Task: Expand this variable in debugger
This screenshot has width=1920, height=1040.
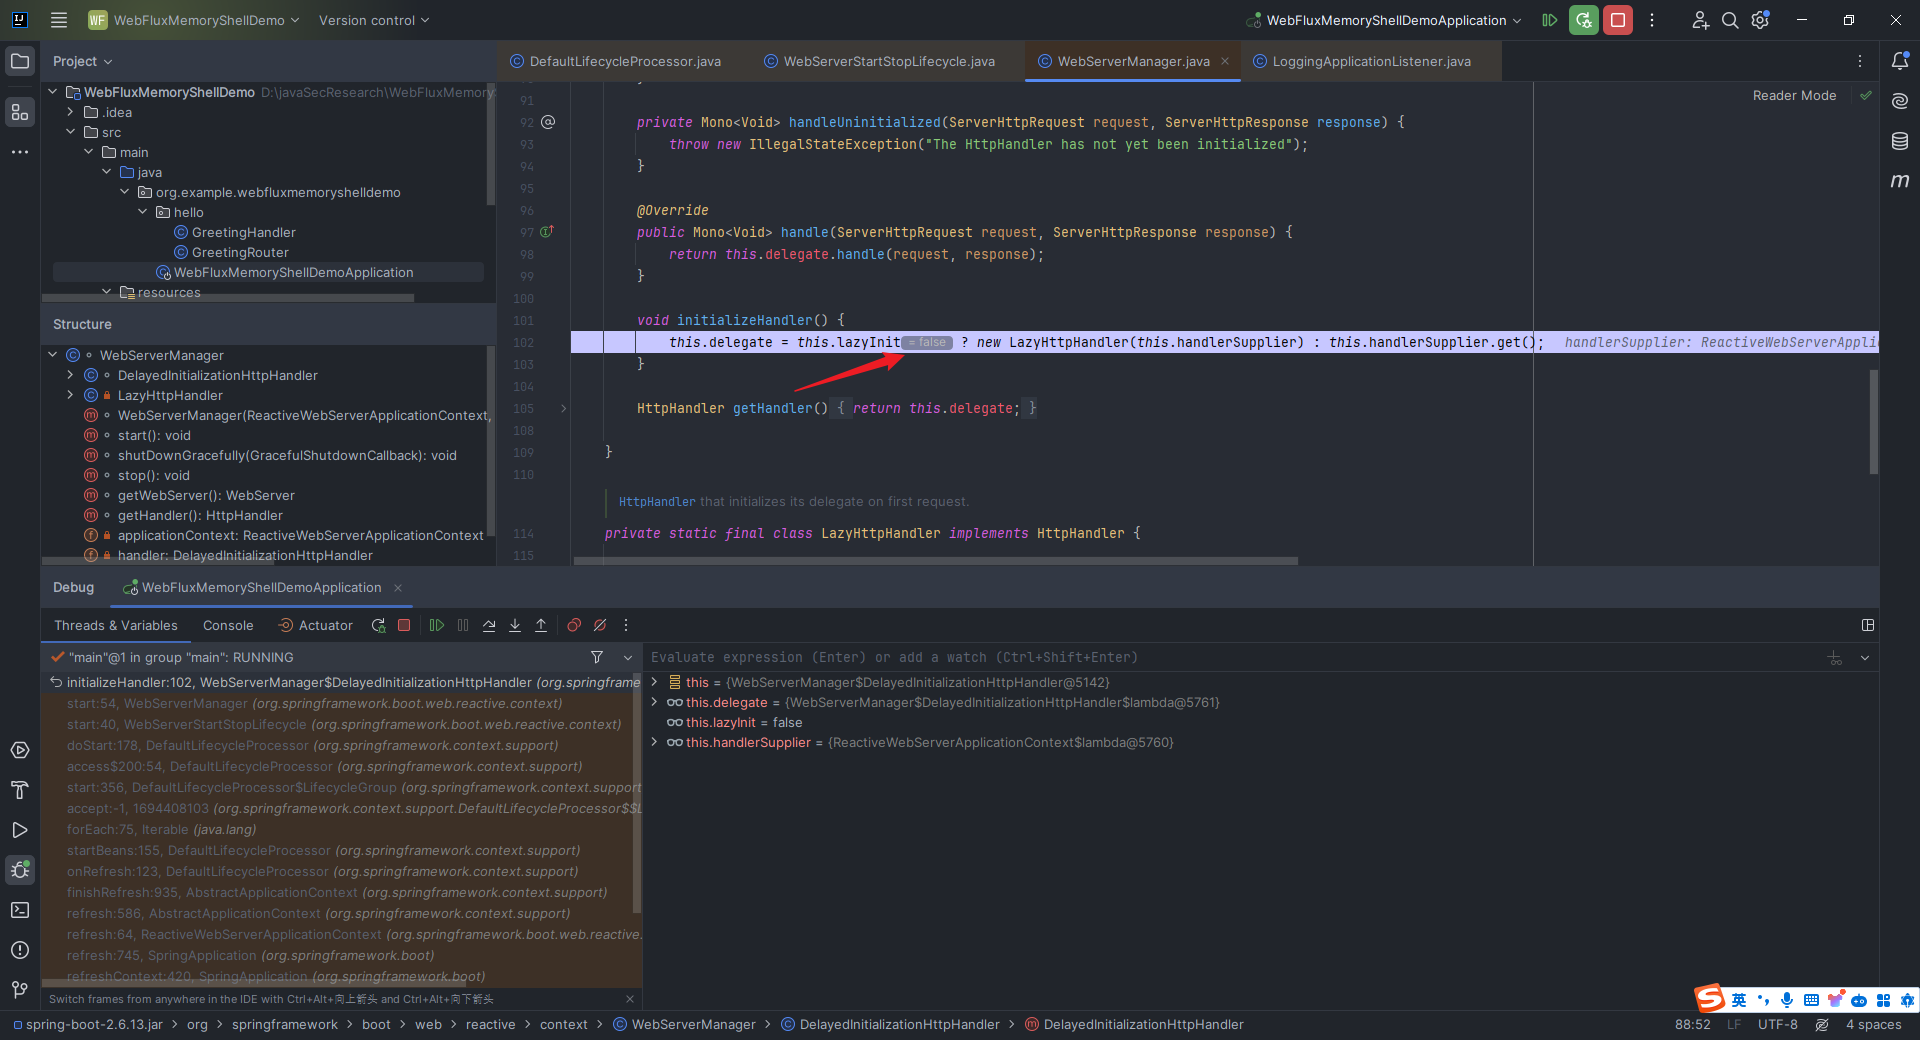Action: 654,682
